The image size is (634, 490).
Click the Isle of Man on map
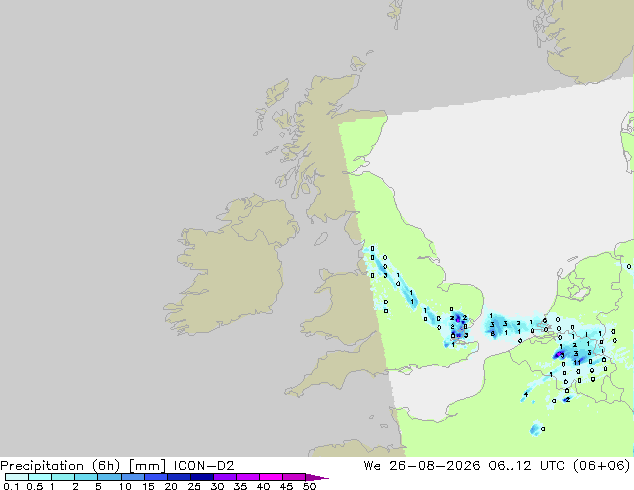(x=321, y=239)
